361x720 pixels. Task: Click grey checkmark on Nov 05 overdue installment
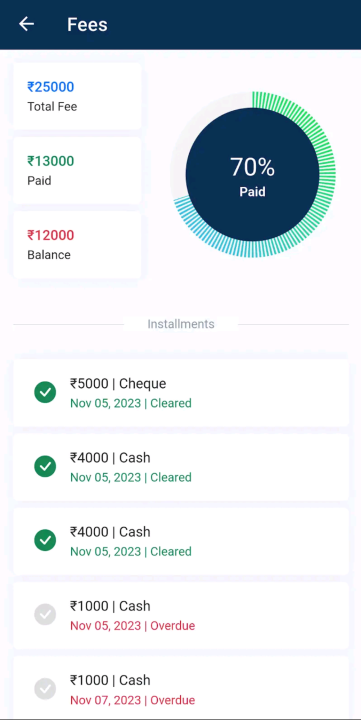pyautogui.click(x=45, y=615)
